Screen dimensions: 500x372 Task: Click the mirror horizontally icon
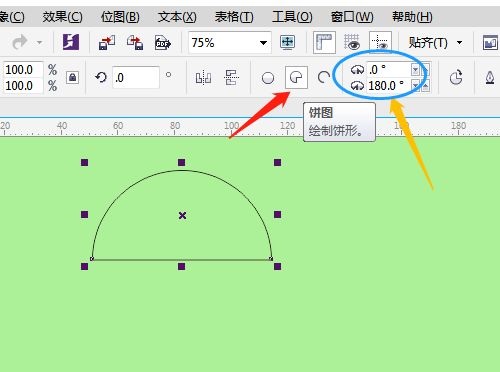203,78
